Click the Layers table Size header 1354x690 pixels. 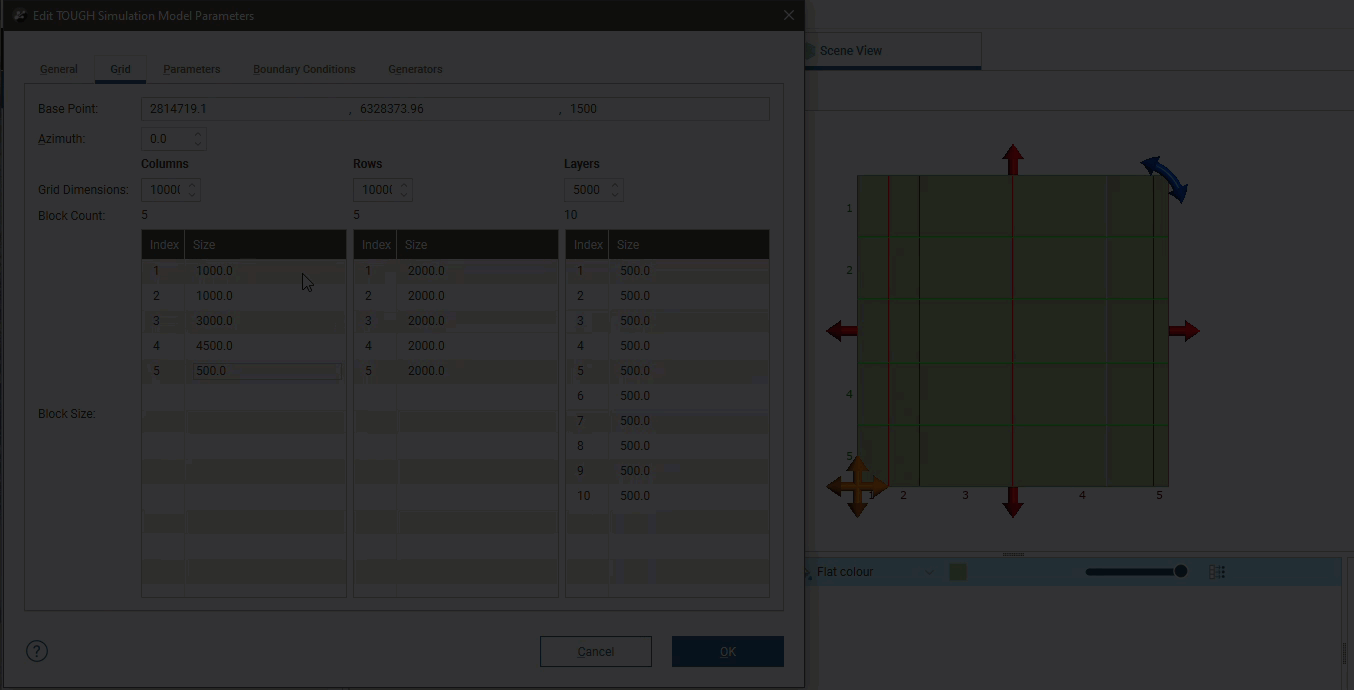689,245
